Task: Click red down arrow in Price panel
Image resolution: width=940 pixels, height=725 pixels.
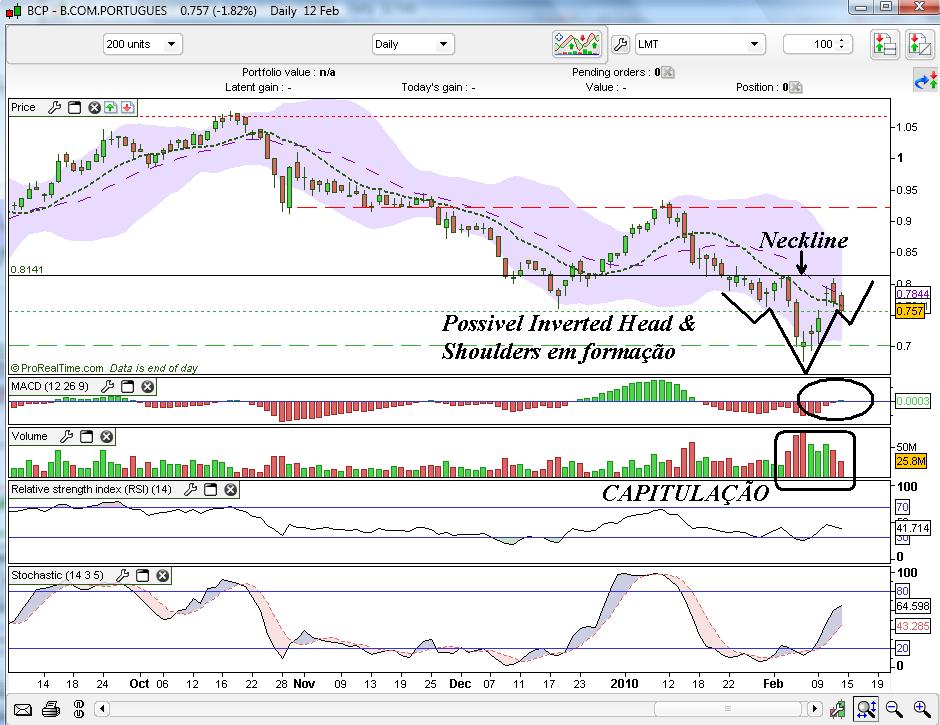Action: coord(128,107)
